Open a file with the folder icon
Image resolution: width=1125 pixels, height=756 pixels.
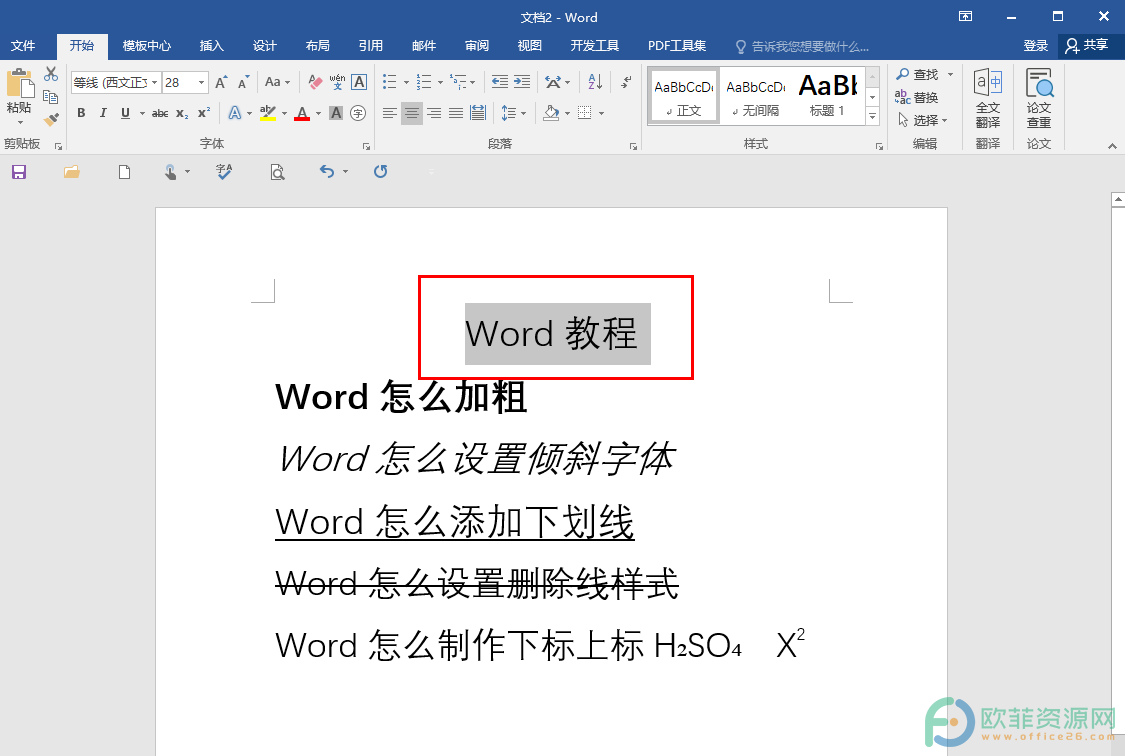pyautogui.click(x=71, y=172)
